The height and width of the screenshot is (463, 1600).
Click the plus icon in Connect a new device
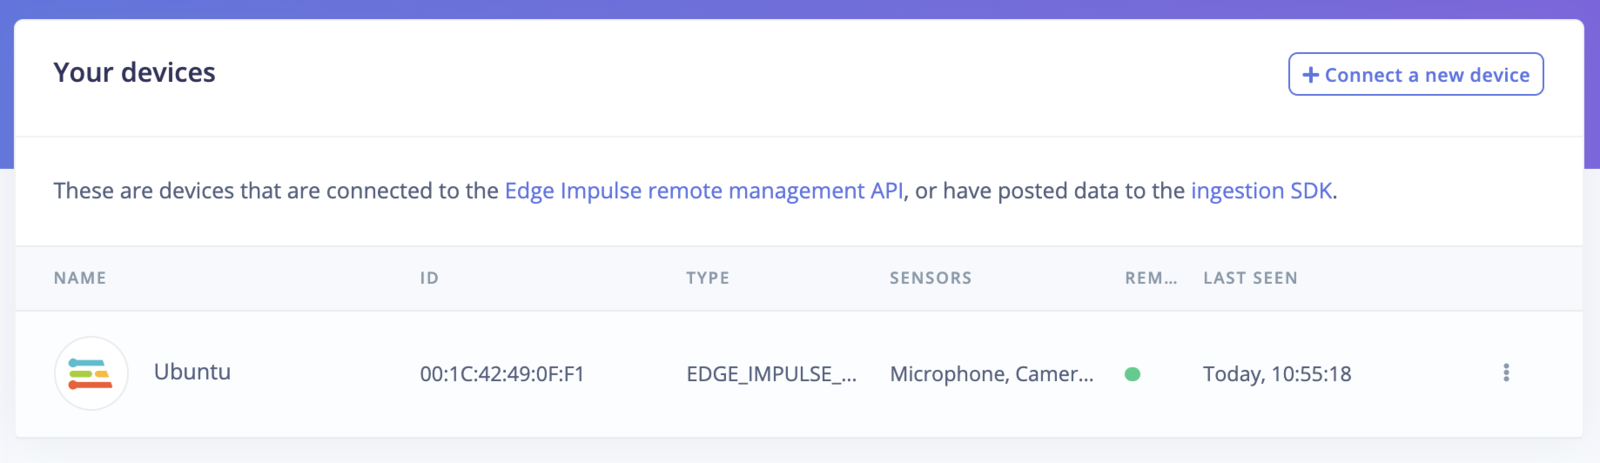1310,75
